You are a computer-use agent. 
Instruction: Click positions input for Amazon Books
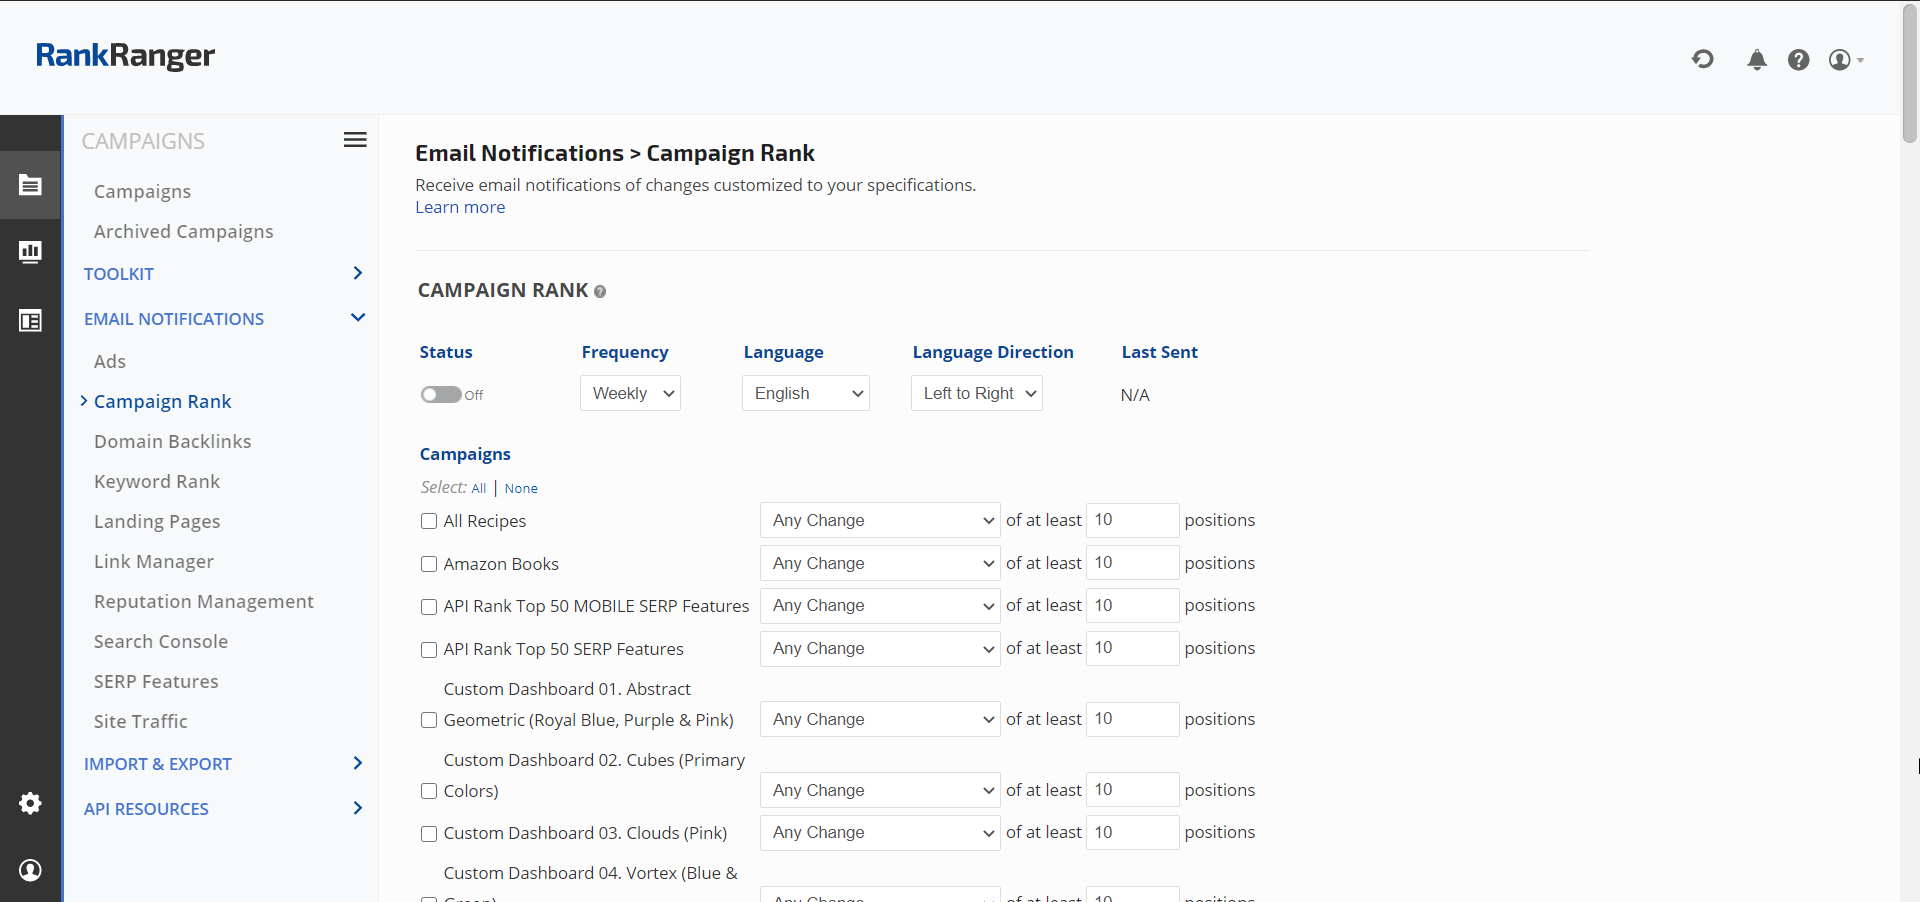coord(1131,563)
